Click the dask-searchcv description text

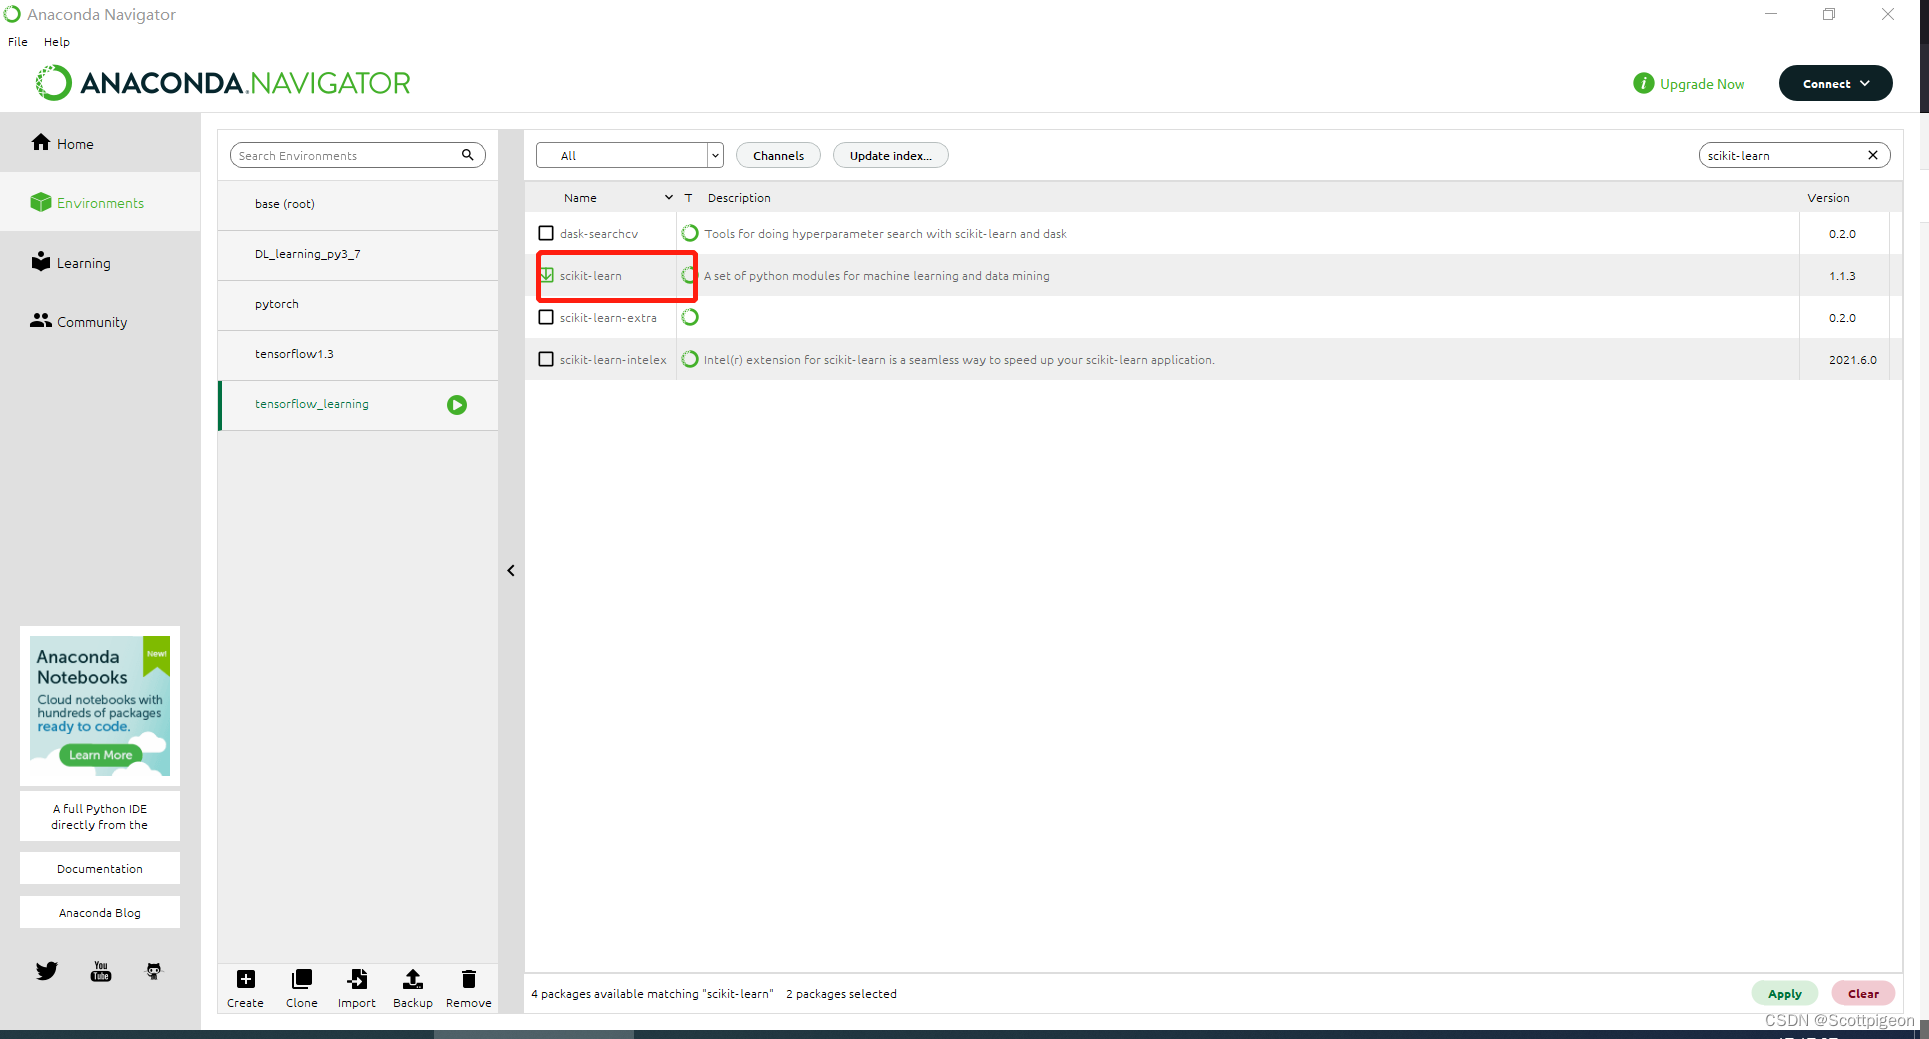885,234
